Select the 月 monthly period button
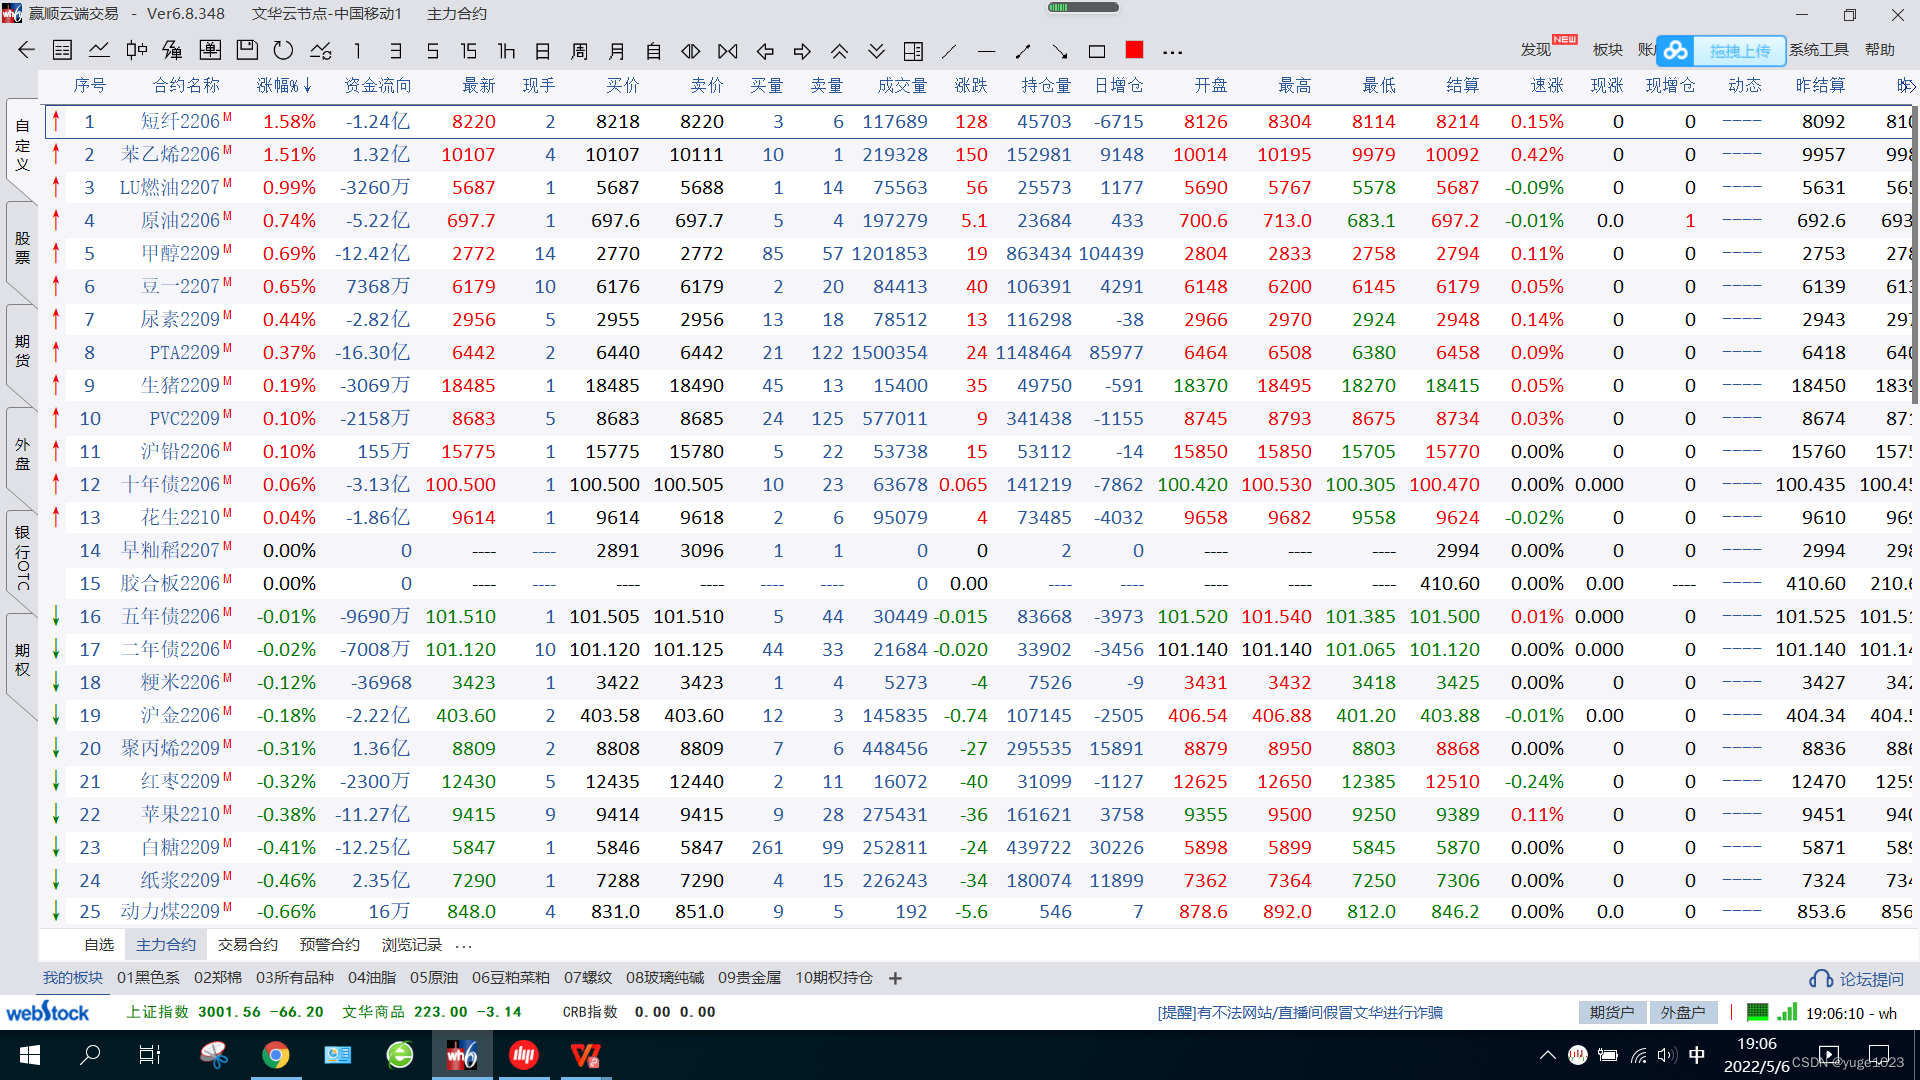Viewport: 1920px width, 1080px height. coord(617,50)
